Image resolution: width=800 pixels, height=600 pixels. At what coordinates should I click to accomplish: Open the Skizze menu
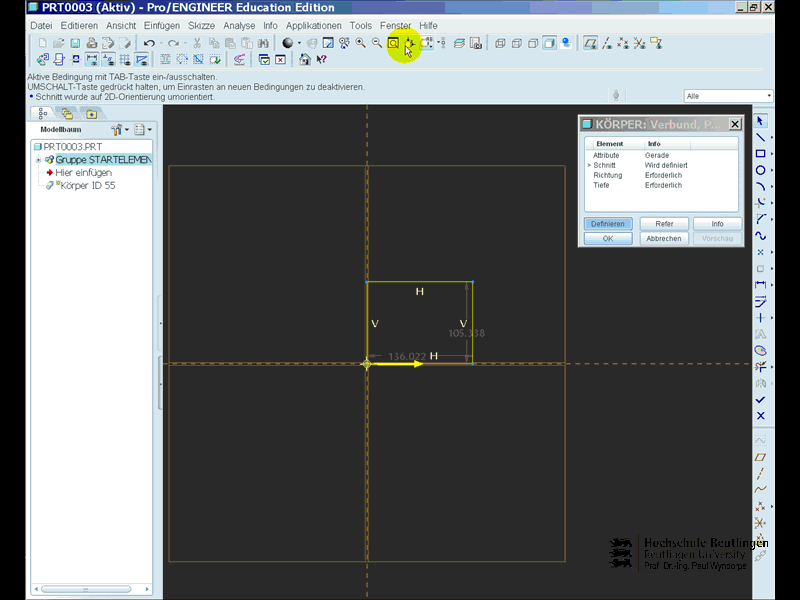pos(202,26)
